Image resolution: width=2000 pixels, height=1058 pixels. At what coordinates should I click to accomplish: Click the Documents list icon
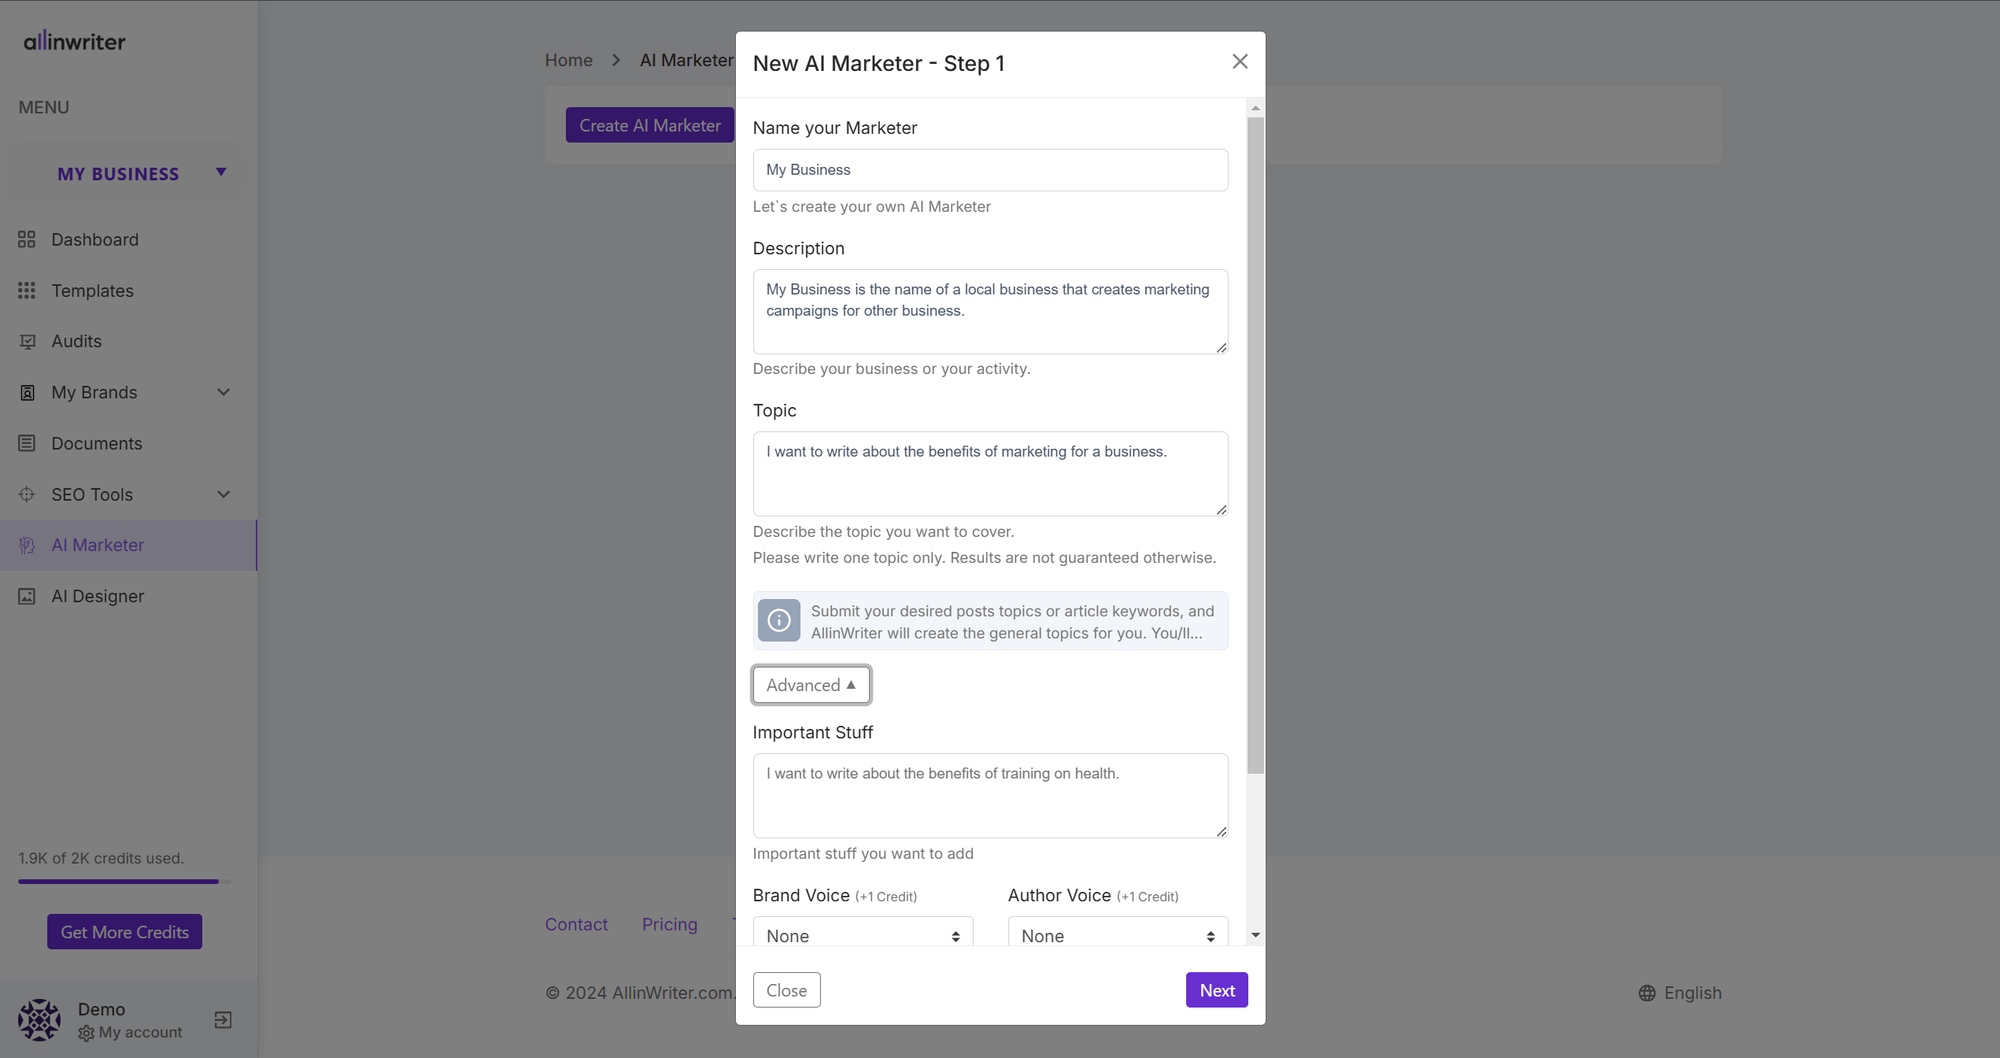click(x=27, y=443)
